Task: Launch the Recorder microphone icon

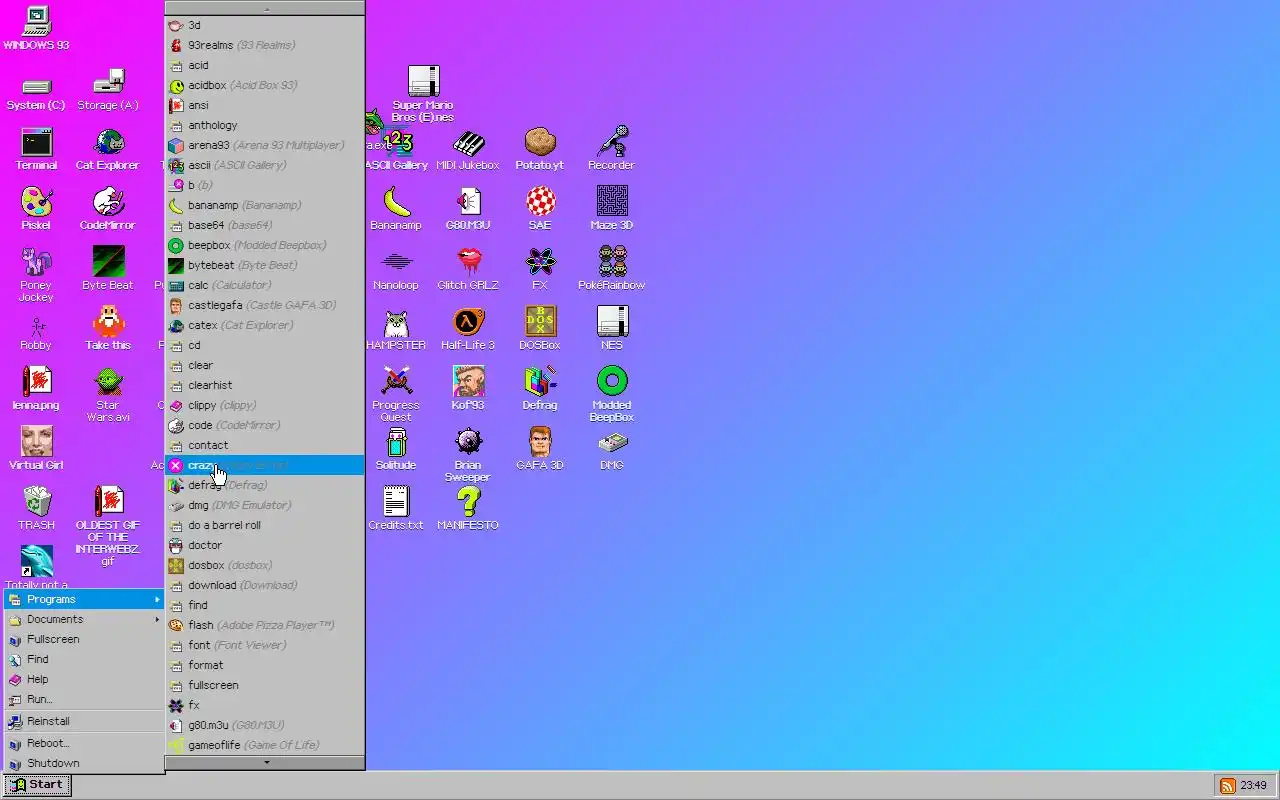Action: [x=612, y=150]
